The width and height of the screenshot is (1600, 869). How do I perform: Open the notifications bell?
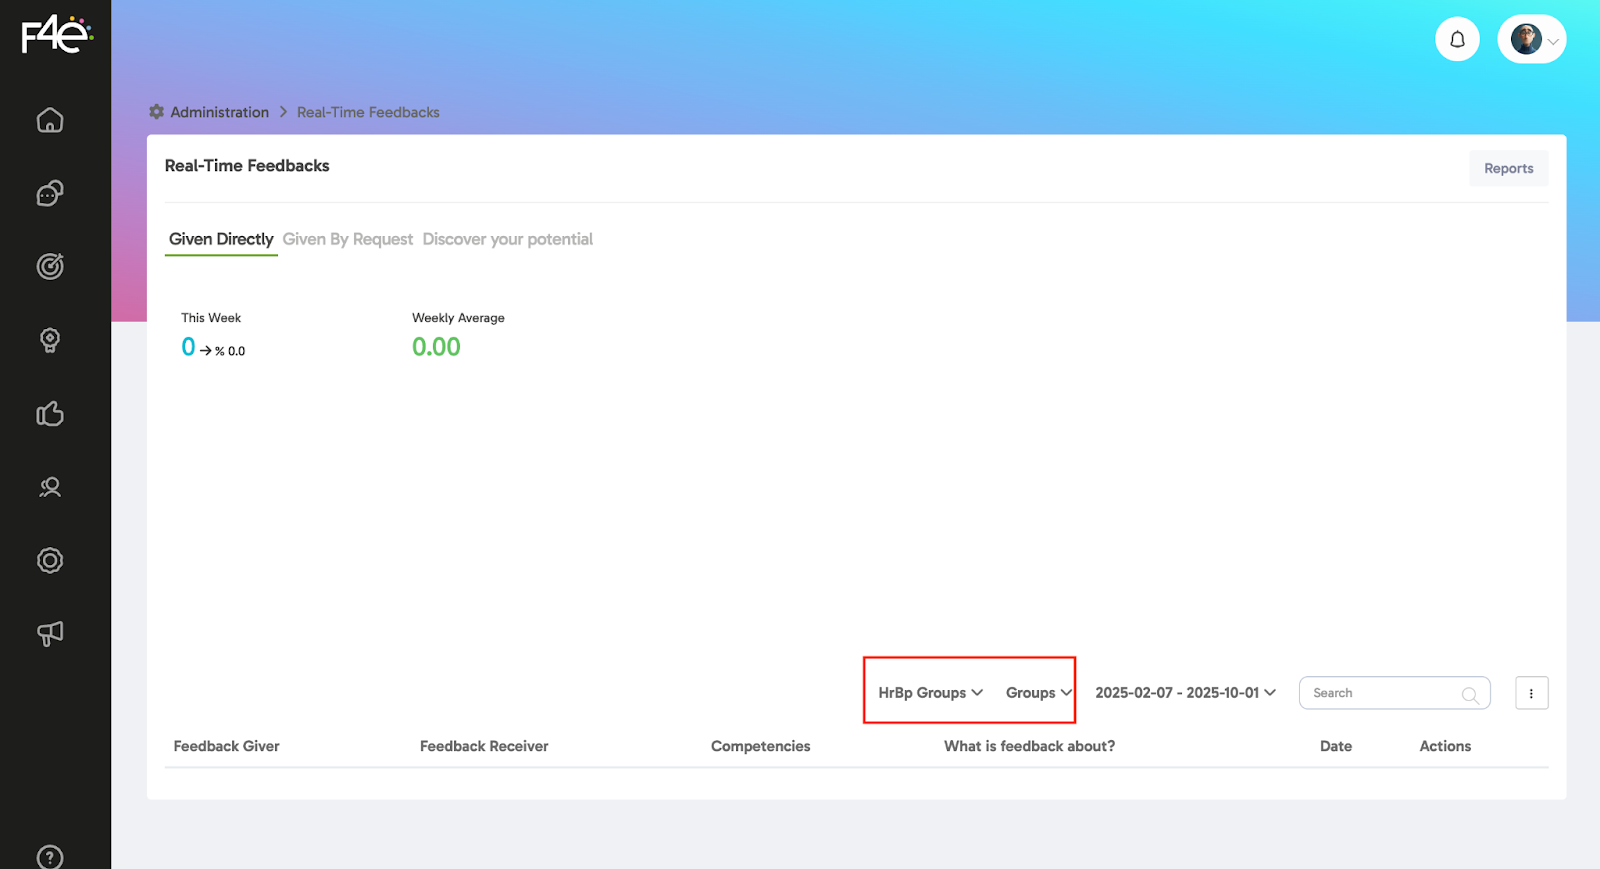(1457, 40)
